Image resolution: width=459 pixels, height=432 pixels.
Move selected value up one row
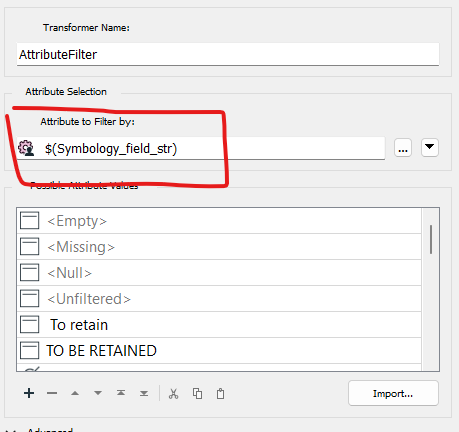75,393
